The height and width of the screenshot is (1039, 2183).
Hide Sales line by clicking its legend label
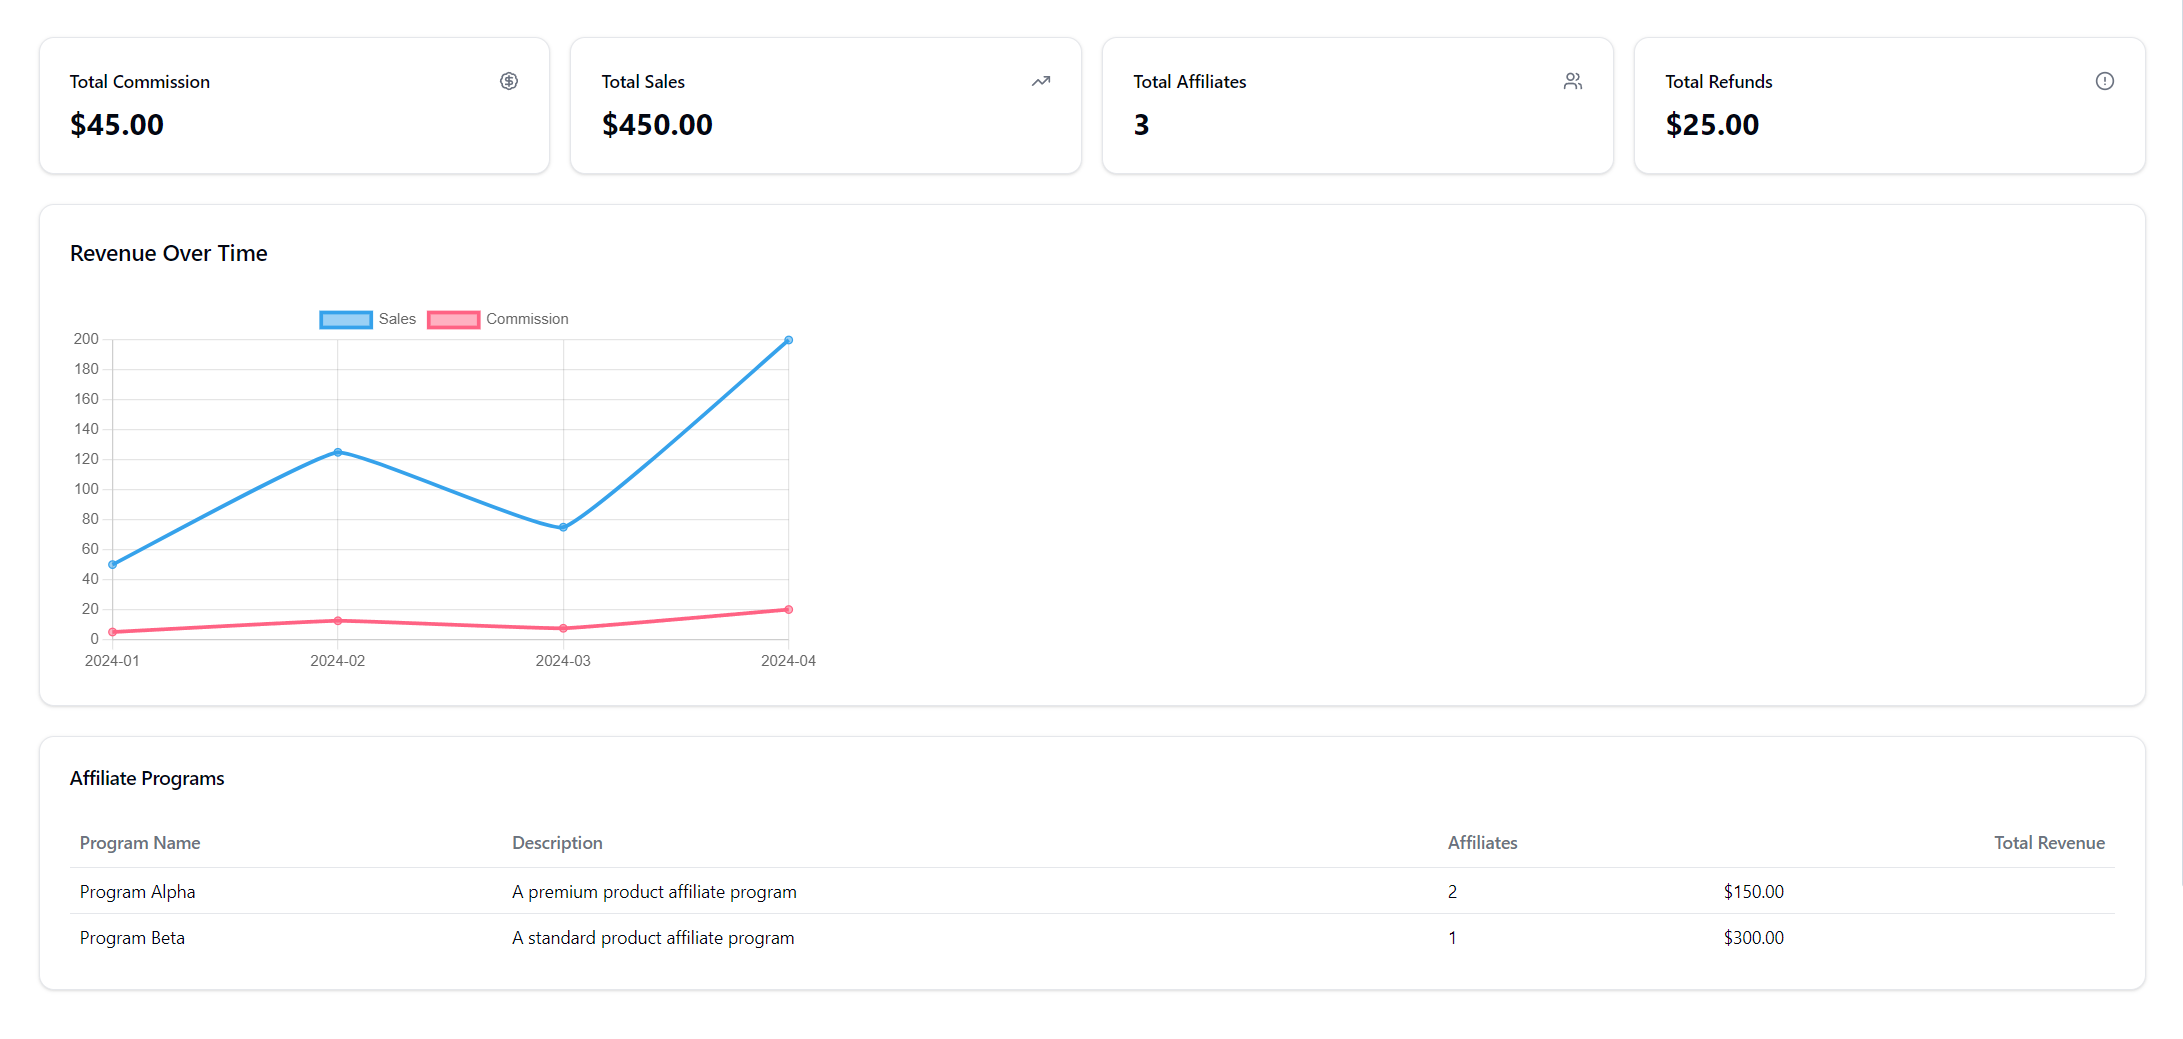(396, 319)
